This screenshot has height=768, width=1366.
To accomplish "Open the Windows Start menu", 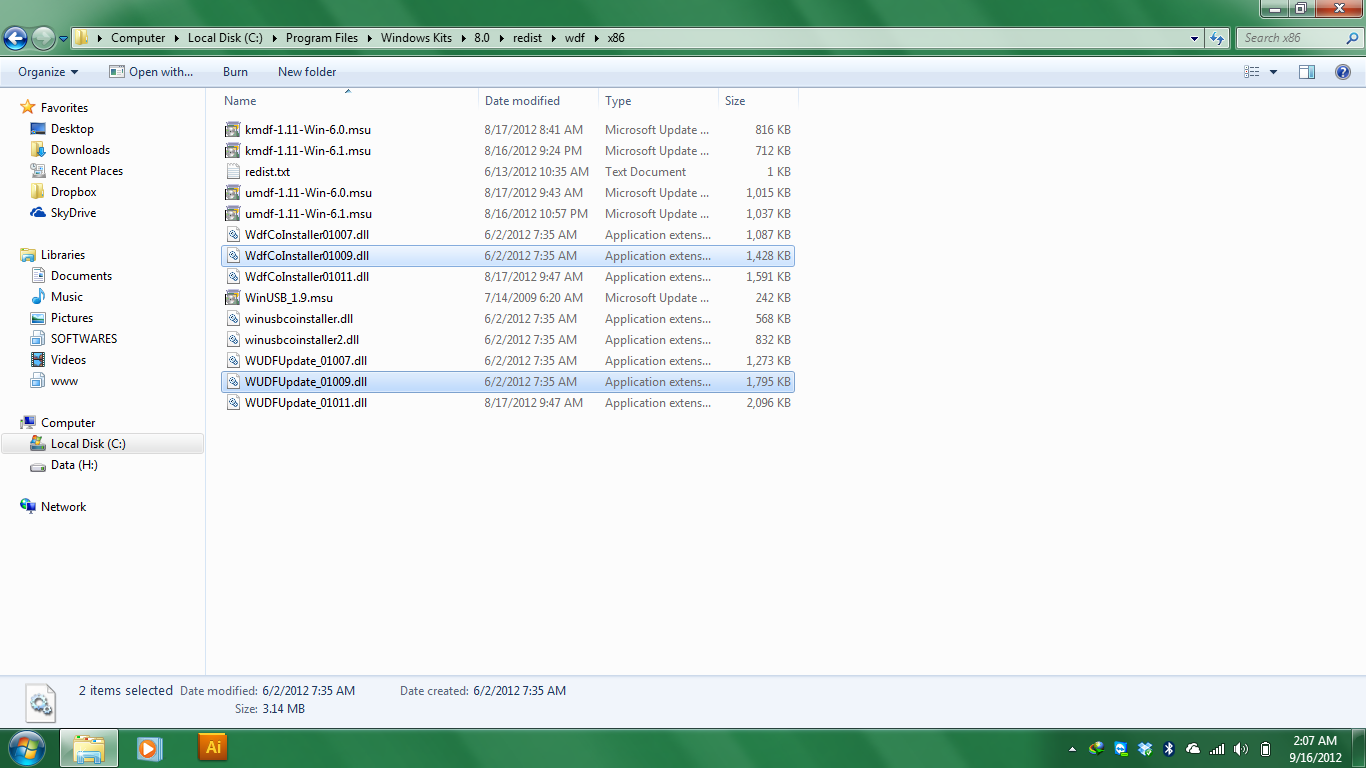I will click(25, 748).
